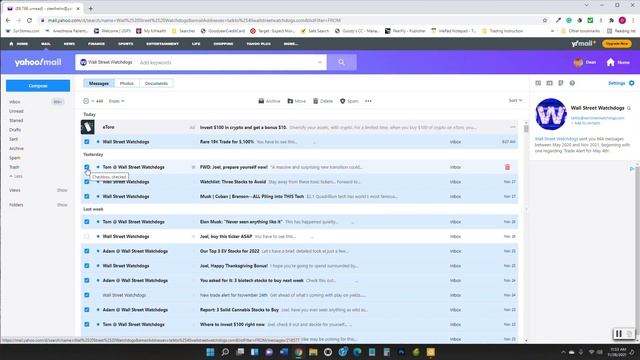Uncheck the Report: 3 Solid Cannabis Stocks checkbox
This screenshot has width=640, height=360.
click(x=87, y=310)
